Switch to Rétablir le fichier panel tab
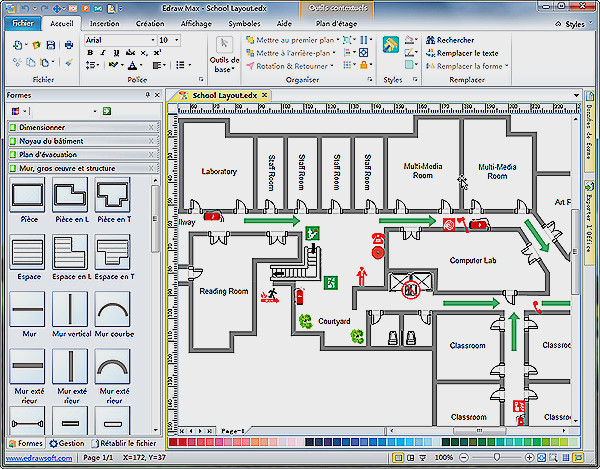Image resolution: width=600 pixels, height=469 pixels. [x=124, y=443]
